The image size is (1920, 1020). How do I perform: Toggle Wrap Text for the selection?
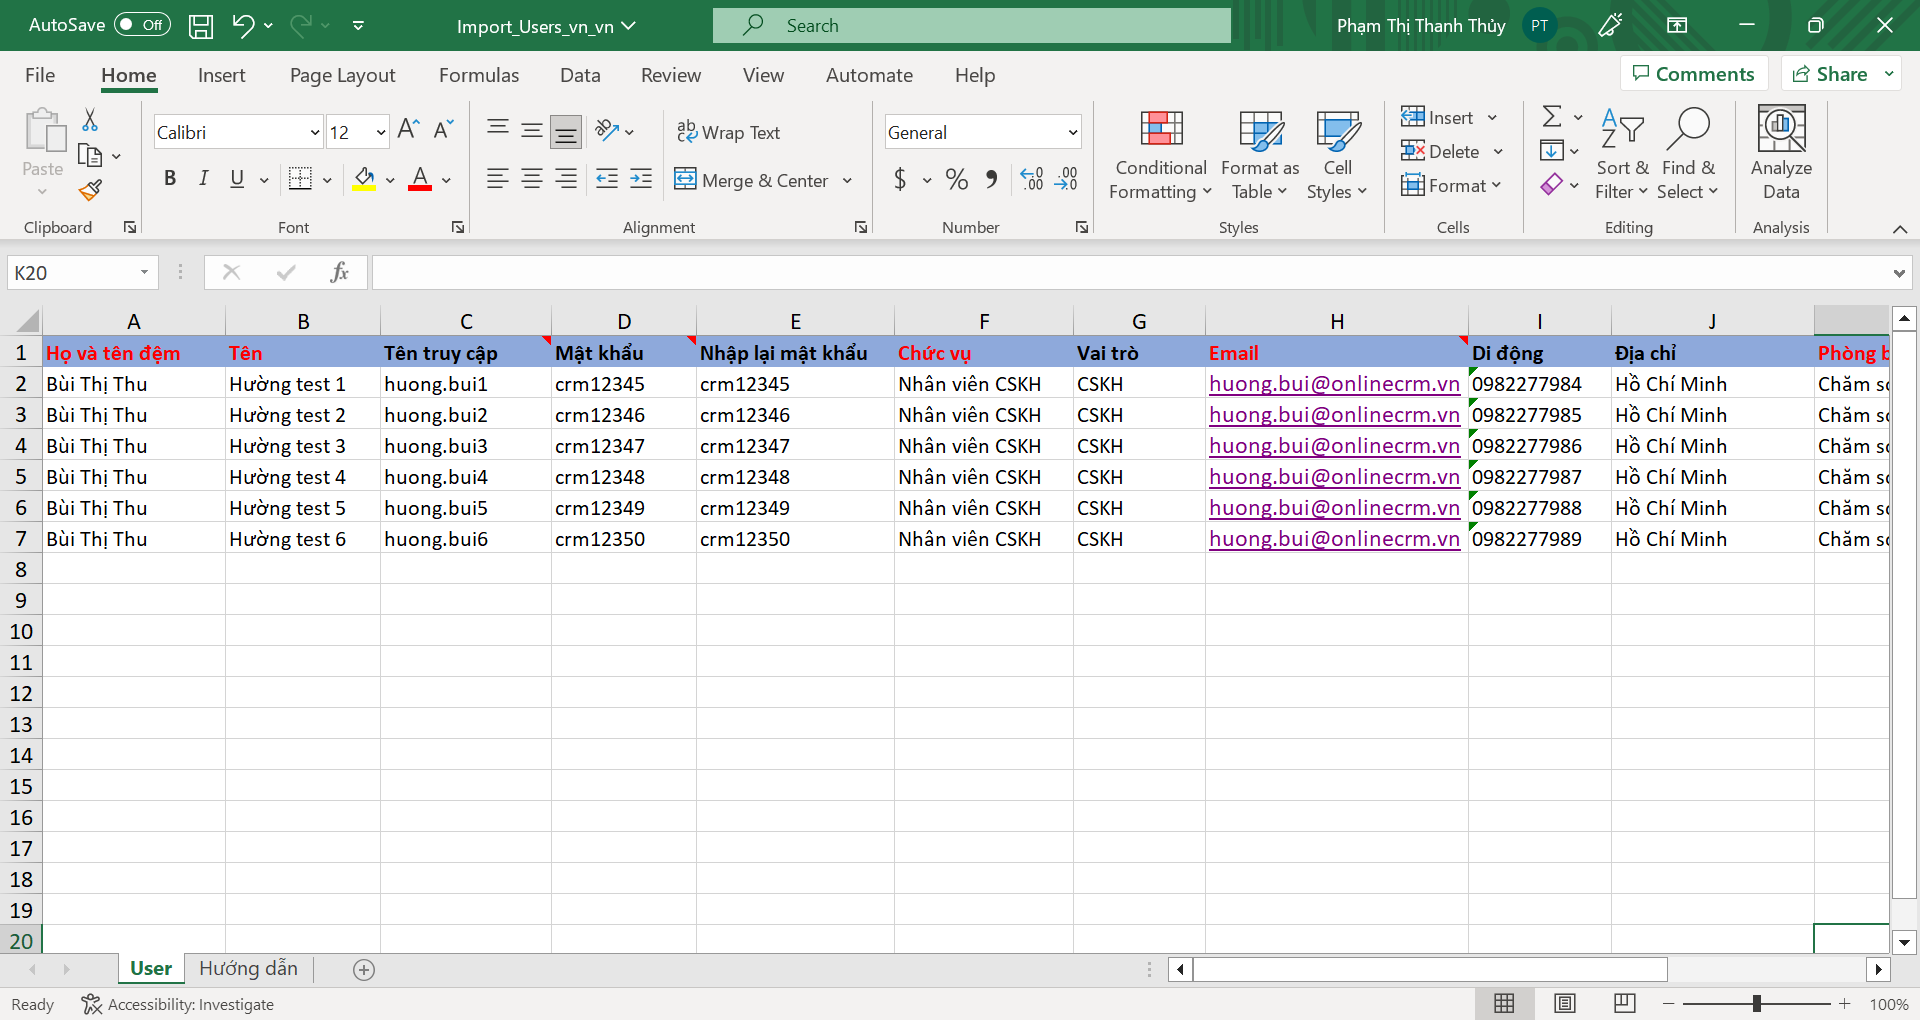(x=729, y=131)
